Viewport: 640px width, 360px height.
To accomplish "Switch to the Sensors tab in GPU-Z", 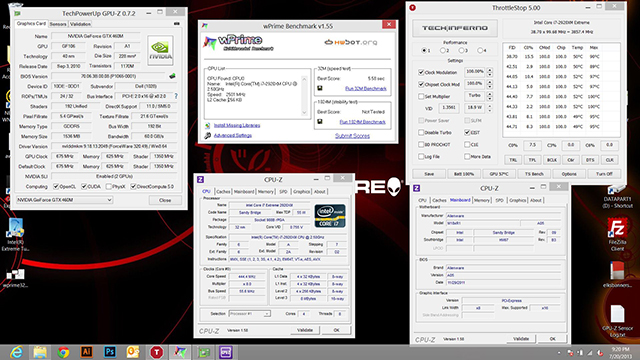I will (x=58, y=24).
